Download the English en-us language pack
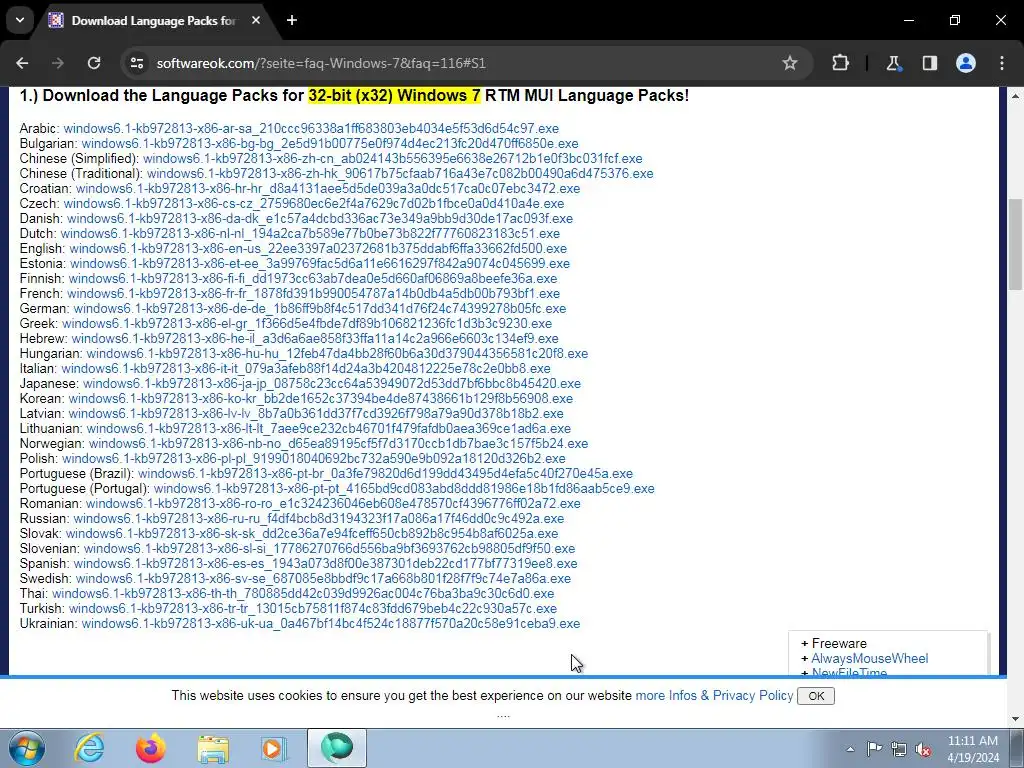The width and height of the screenshot is (1024, 768). [318, 249]
